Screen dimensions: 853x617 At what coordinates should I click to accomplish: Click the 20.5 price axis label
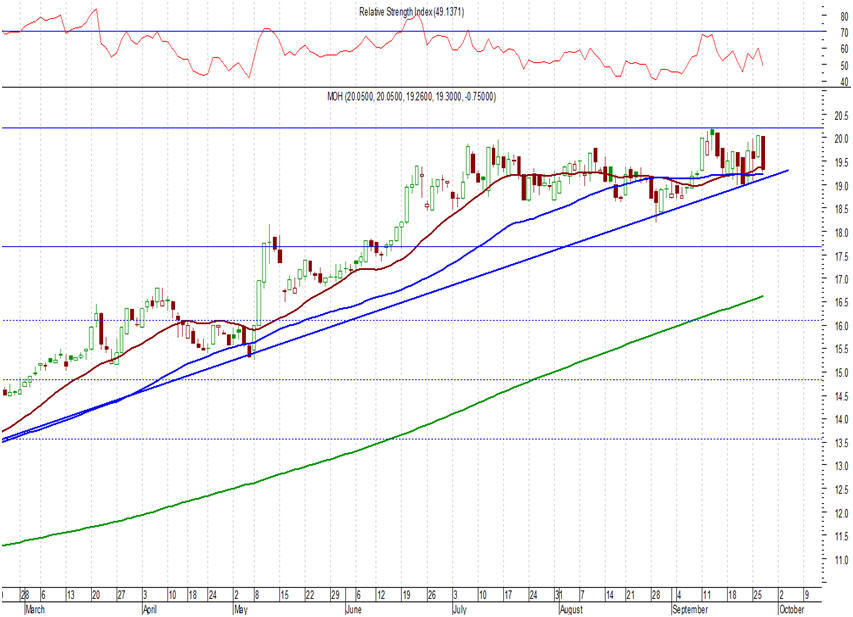[841, 115]
